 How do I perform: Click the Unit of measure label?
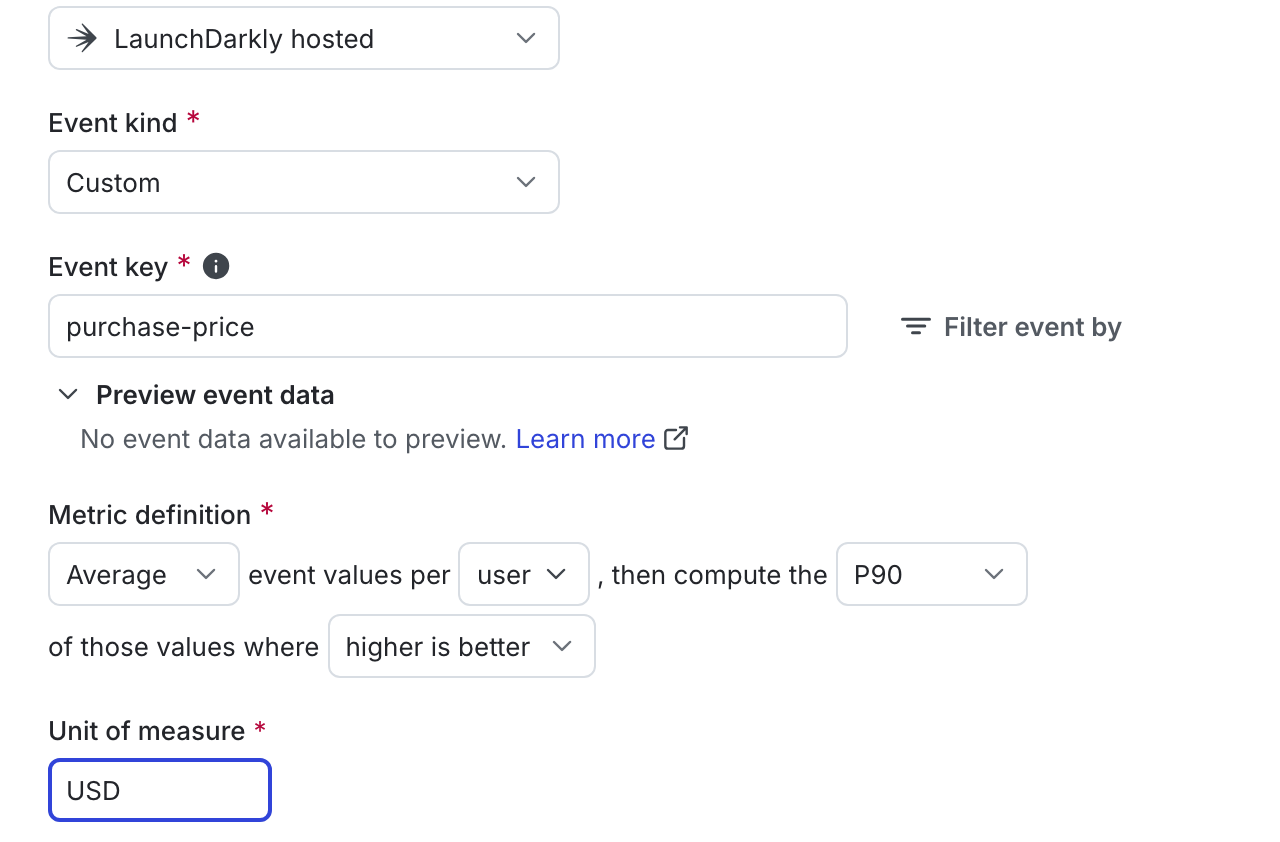point(147,731)
